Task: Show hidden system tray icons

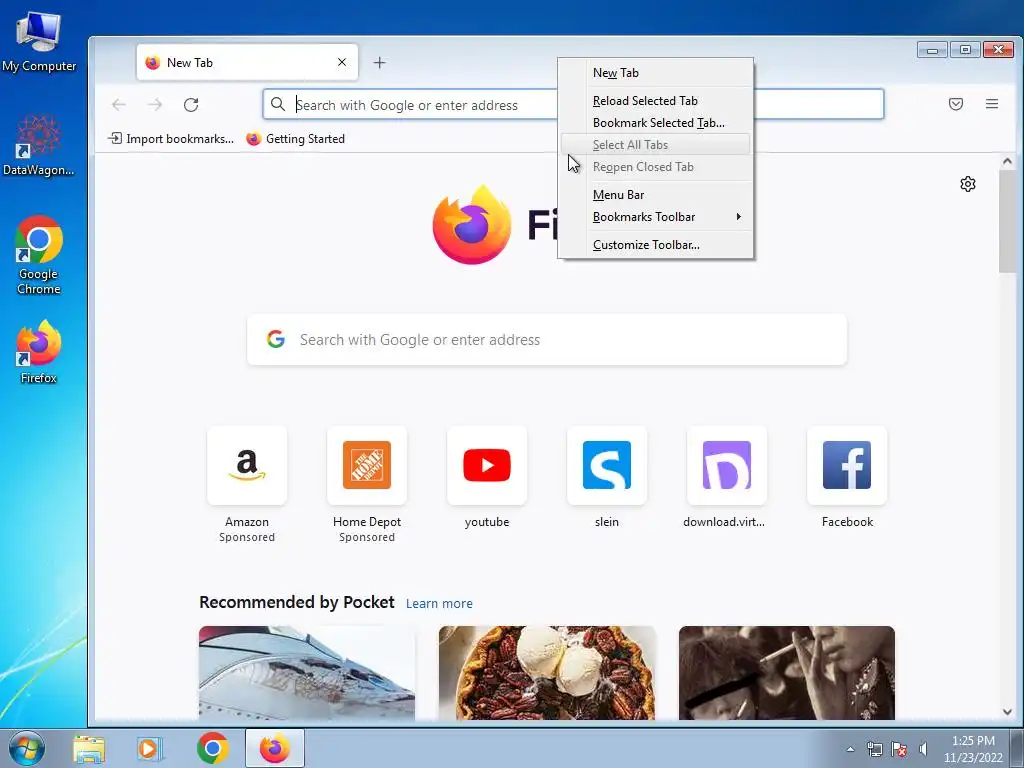Action: [x=850, y=749]
